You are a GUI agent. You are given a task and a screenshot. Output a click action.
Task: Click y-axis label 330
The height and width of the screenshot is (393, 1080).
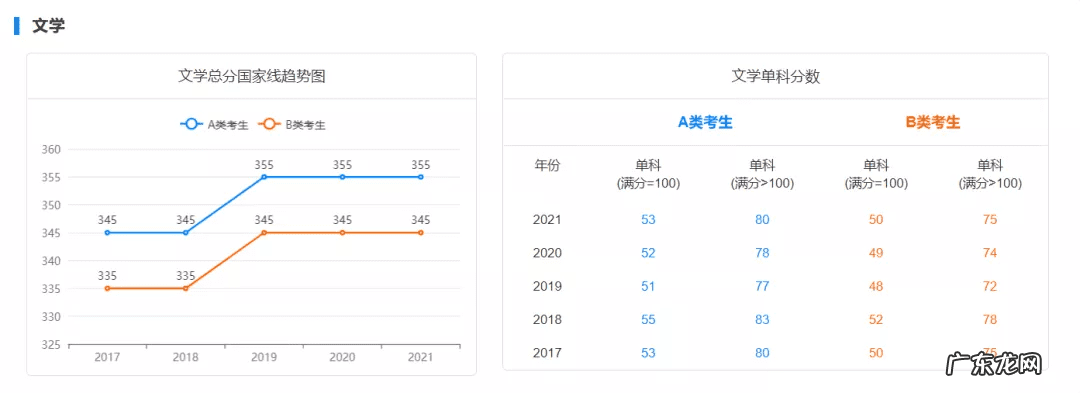click(x=52, y=317)
